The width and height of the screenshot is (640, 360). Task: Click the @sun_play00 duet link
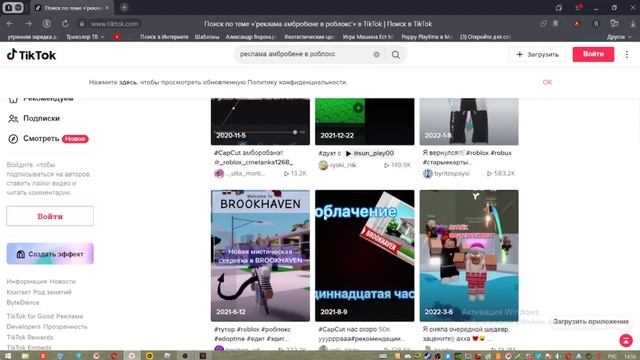tap(369, 153)
